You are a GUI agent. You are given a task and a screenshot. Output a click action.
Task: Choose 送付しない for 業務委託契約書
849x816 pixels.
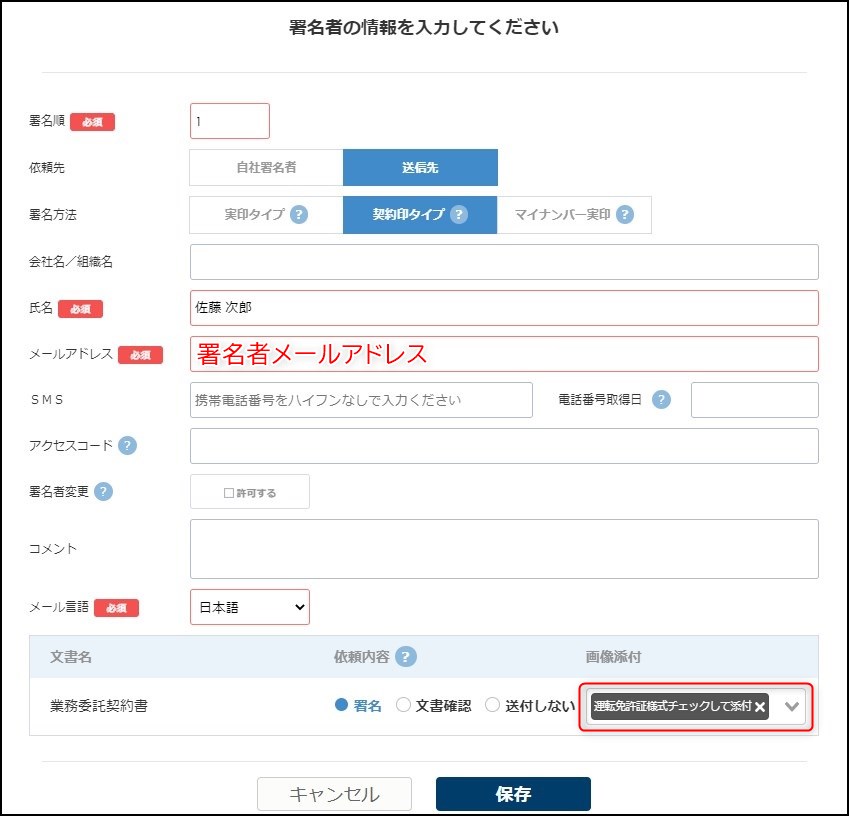click(x=492, y=705)
